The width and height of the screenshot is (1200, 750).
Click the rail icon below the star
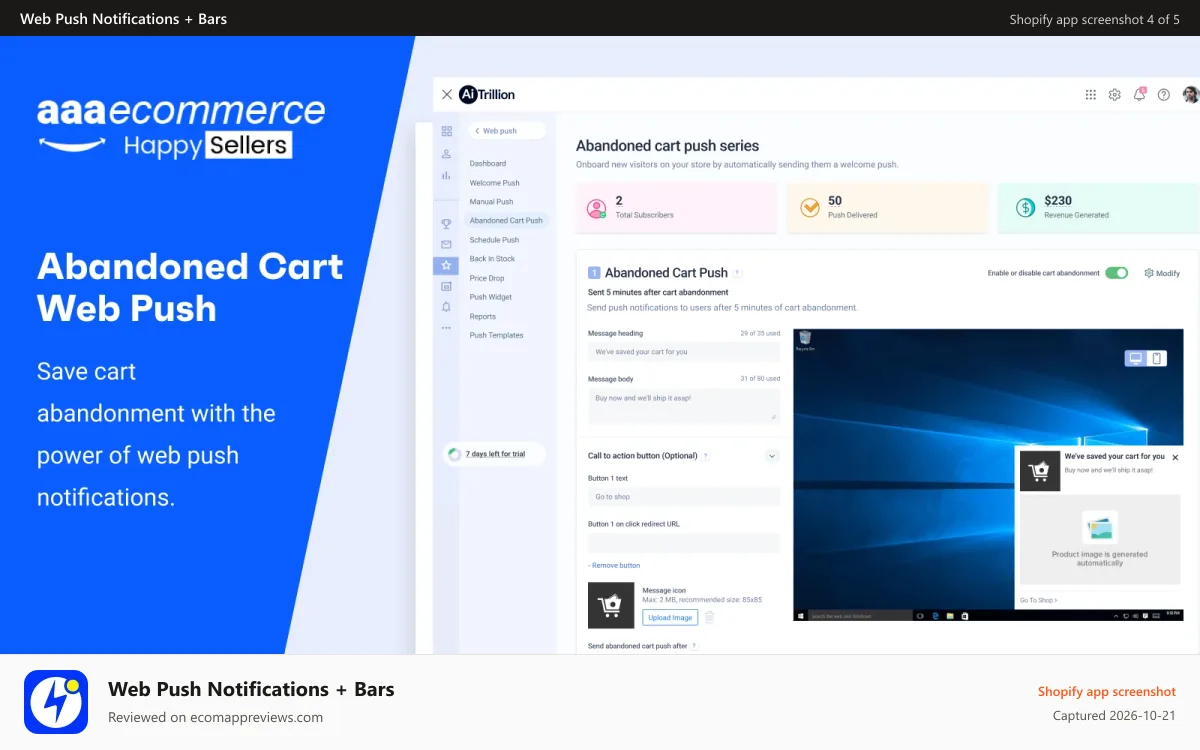pyautogui.click(x=446, y=286)
